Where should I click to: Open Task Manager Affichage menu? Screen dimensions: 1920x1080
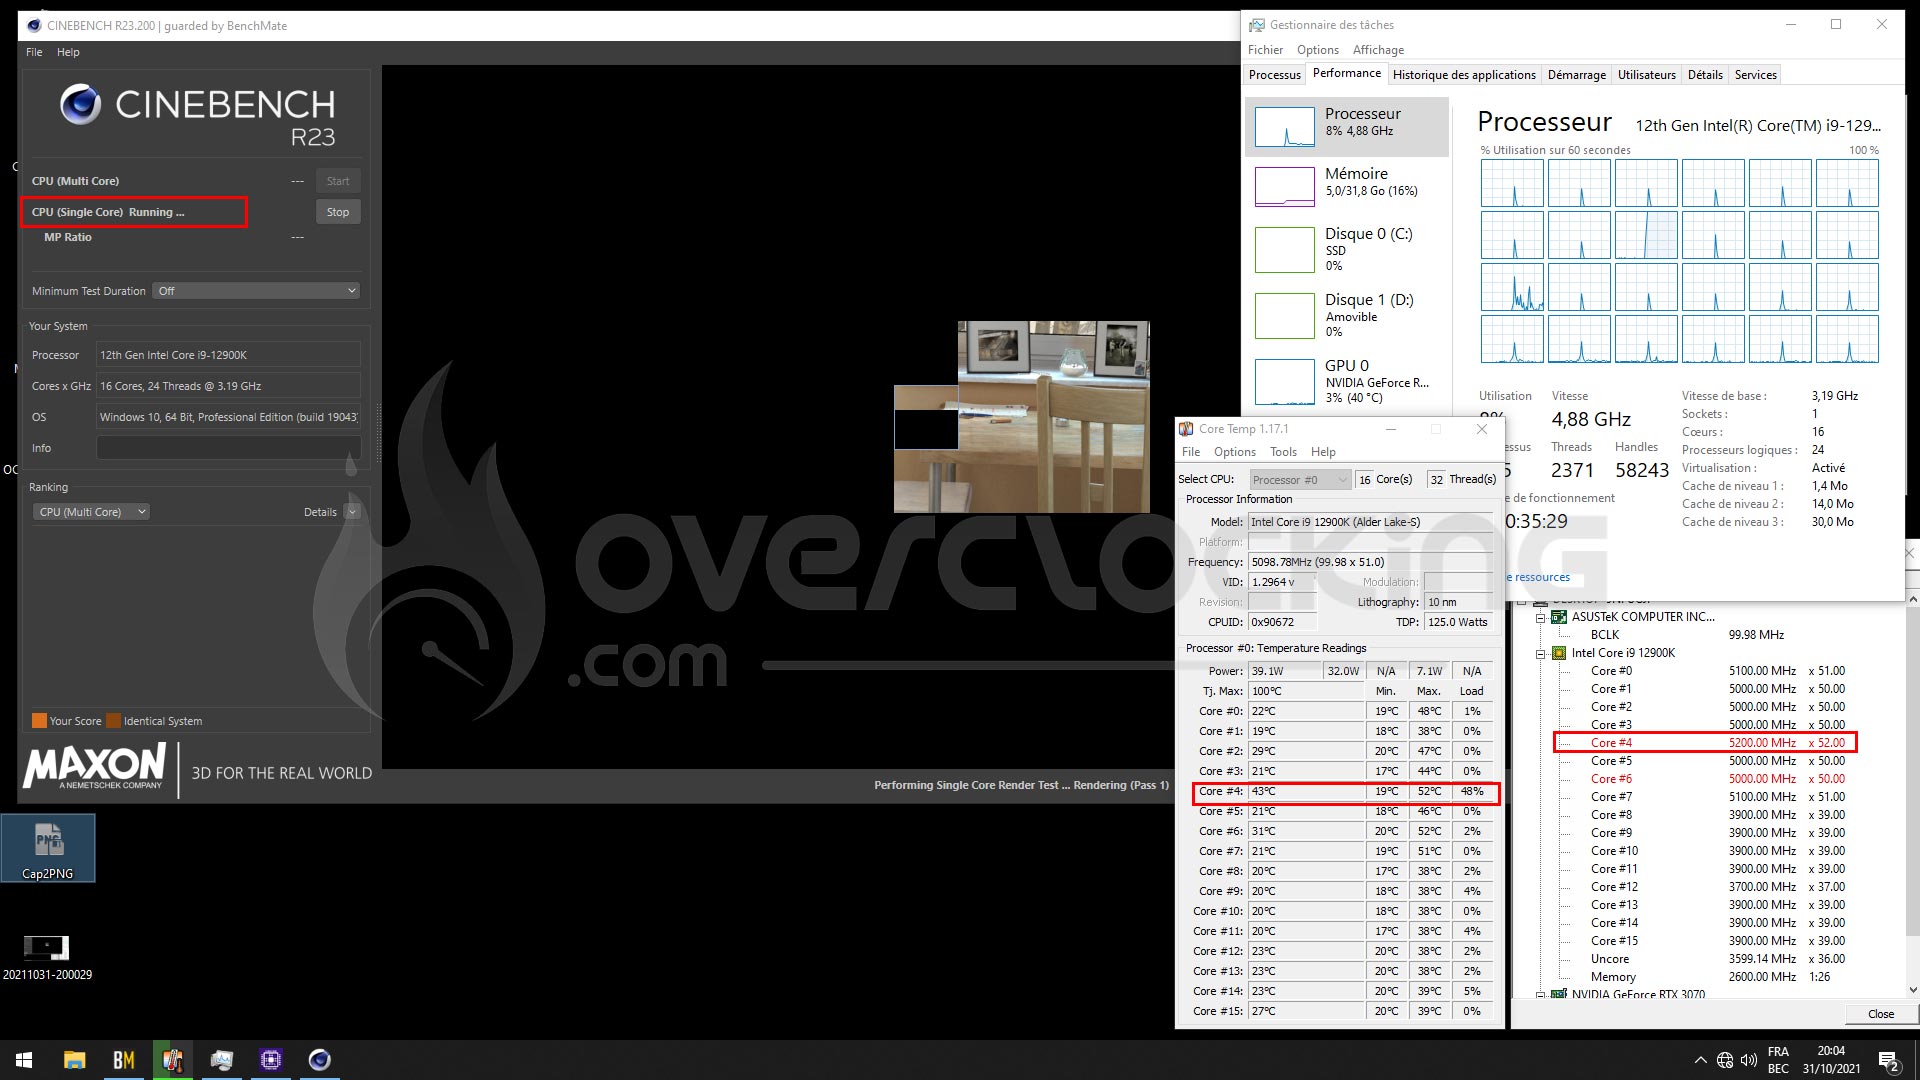[1378, 50]
